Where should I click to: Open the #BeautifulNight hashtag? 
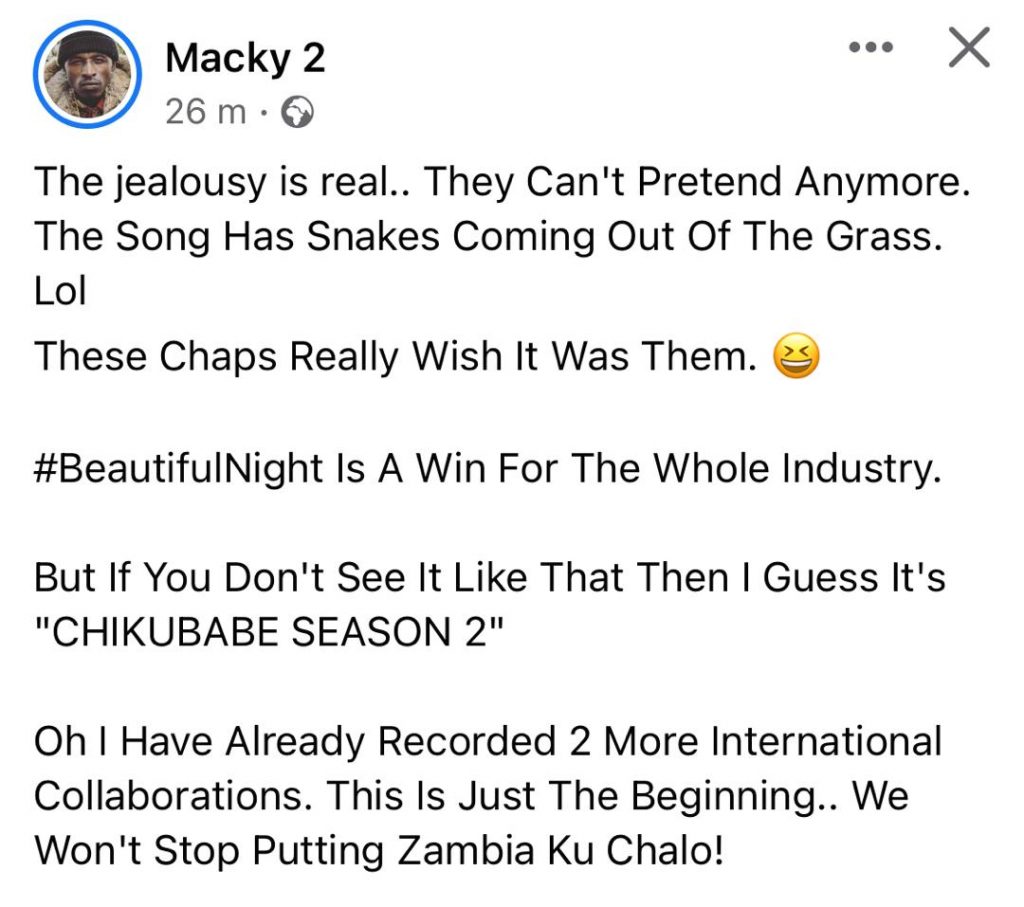coord(179,469)
